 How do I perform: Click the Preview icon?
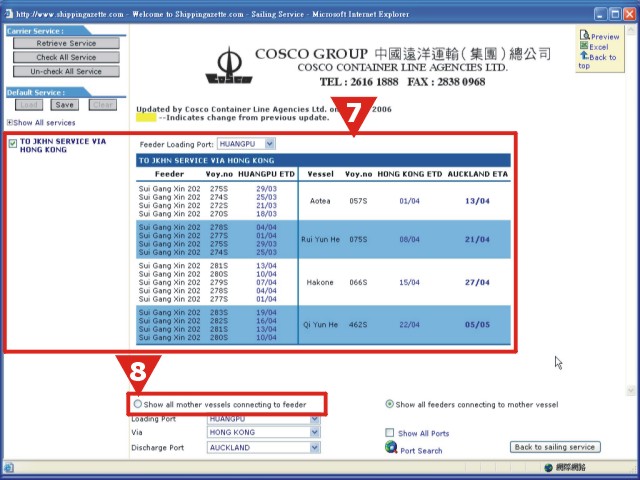pyautogui.click(x=585, y=35)
